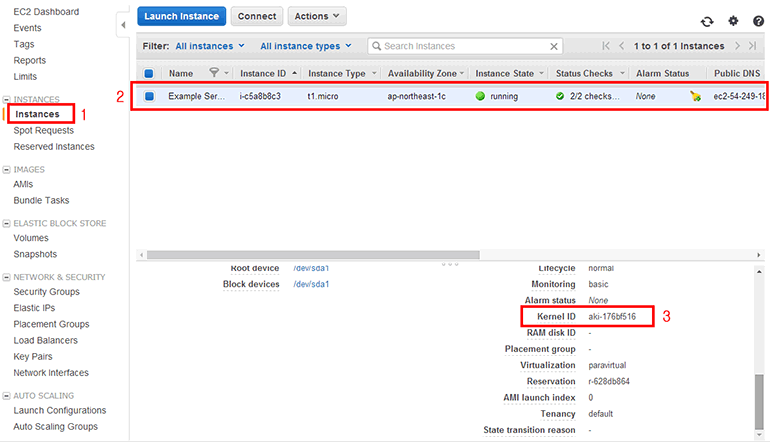Open the Actions dropdown

coord(317,16)
